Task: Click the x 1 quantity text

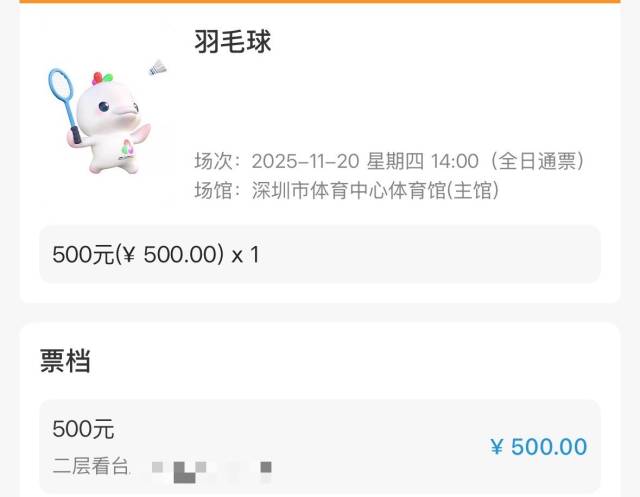Action: 245,255
